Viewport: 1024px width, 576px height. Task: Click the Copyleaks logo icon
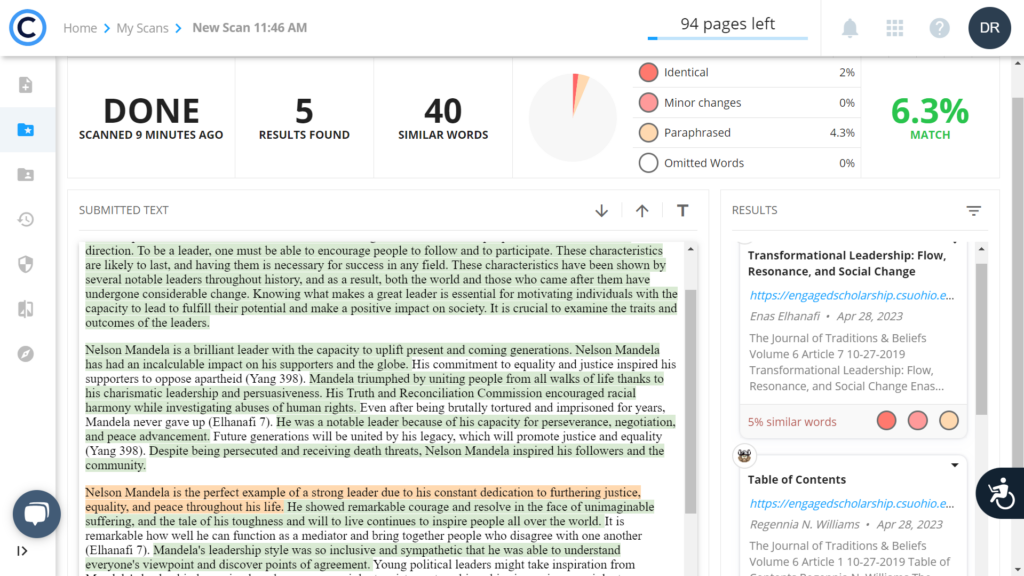pos(28,28)
